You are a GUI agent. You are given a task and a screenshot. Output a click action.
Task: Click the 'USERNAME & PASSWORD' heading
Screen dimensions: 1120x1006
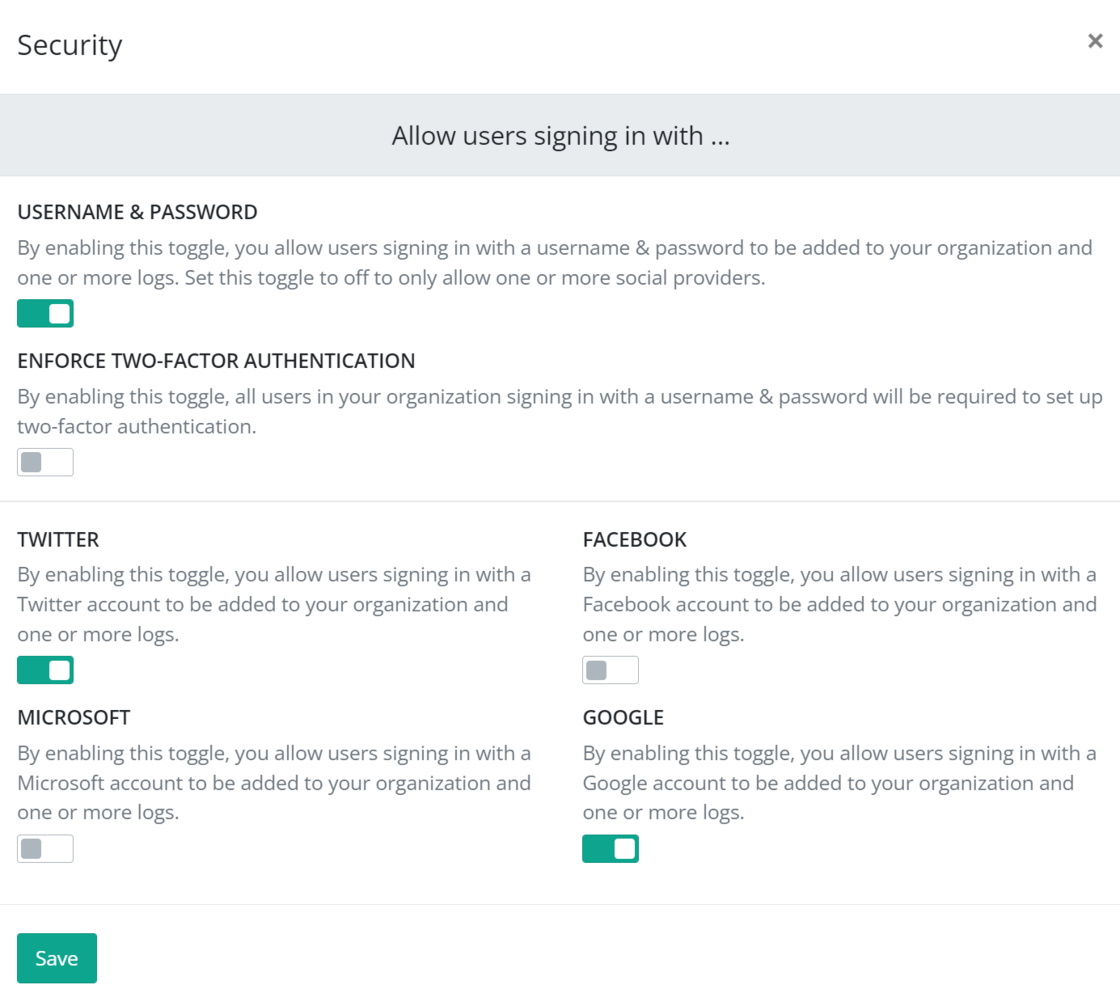137,212
